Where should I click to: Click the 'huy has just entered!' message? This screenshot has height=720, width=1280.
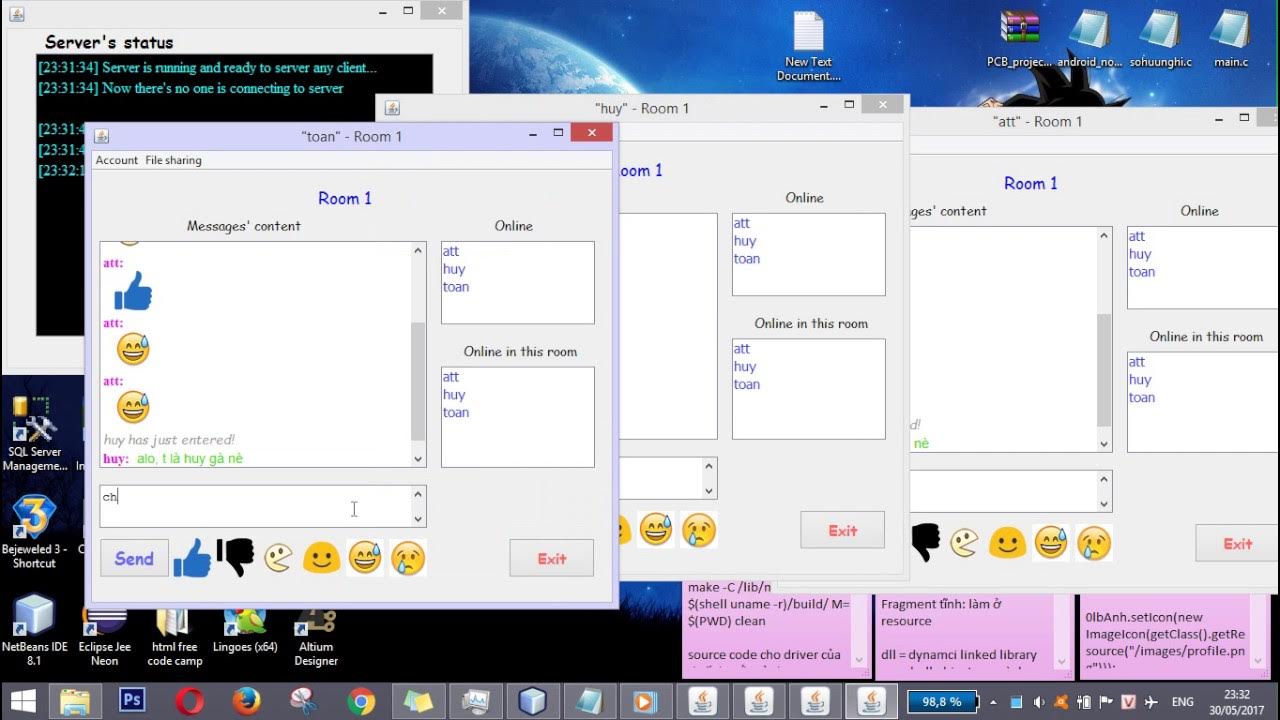click(x=169, y=440)
